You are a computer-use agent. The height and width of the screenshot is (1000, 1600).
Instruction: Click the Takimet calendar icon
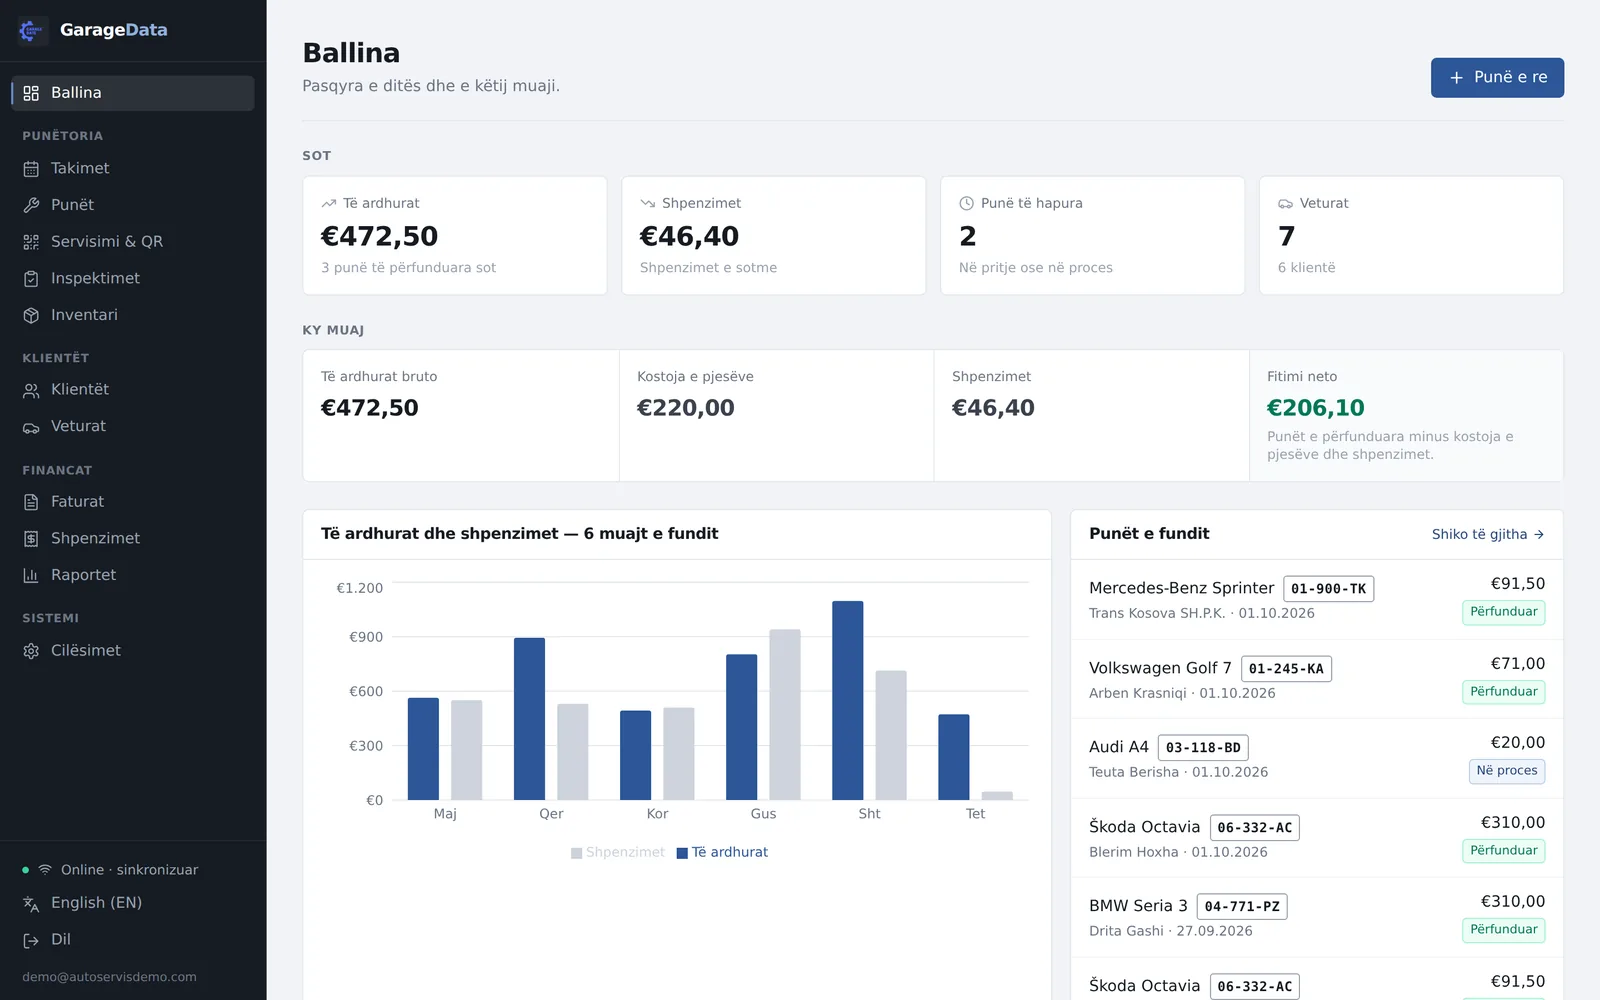[x=31, y=169]
